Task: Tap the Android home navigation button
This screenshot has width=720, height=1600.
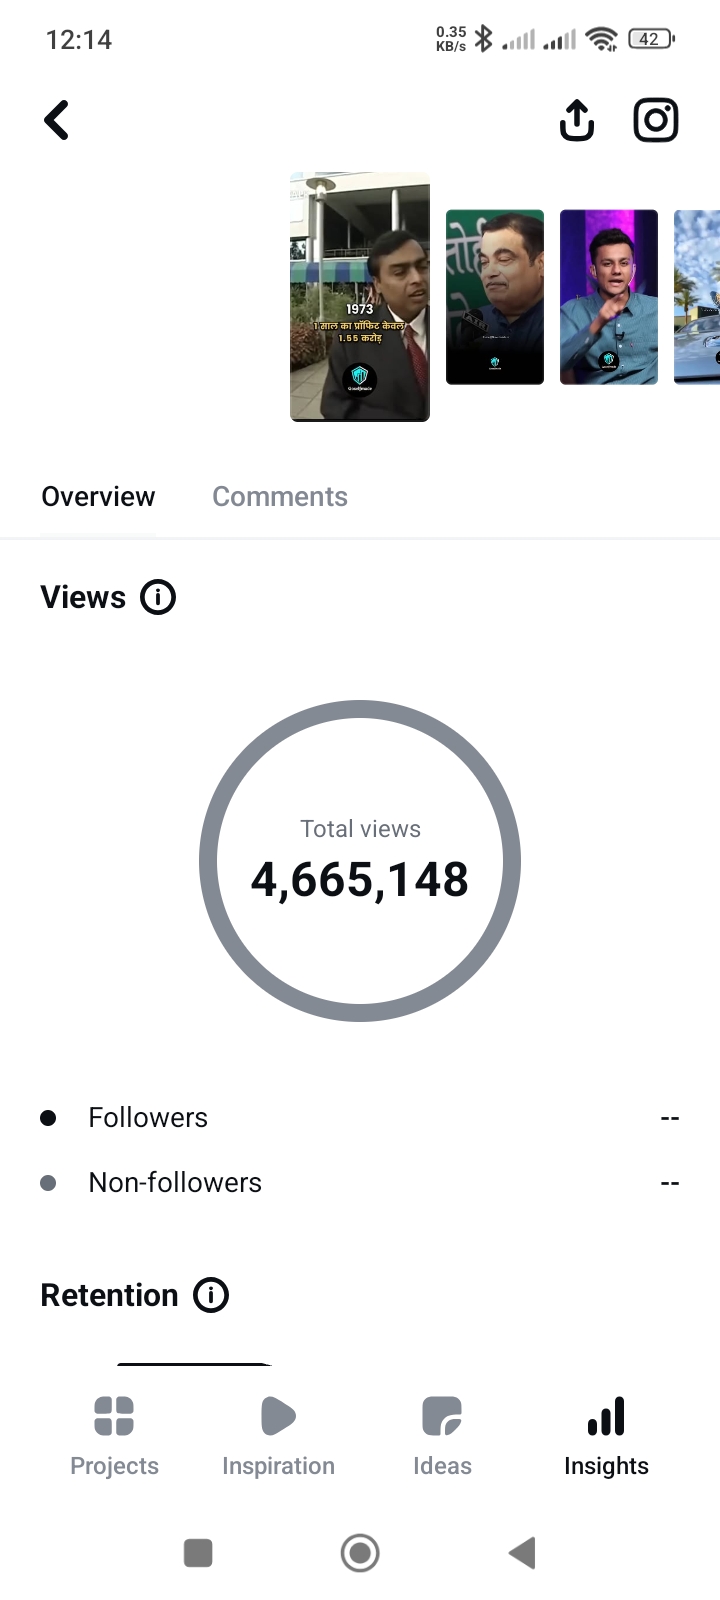Action: pyautogui.click(x=360, y=1553)
